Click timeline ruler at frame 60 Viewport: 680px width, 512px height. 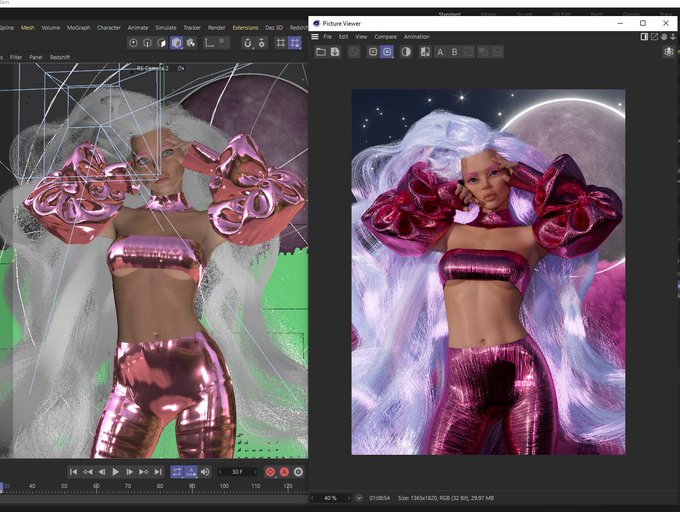[x=96, y=486]
